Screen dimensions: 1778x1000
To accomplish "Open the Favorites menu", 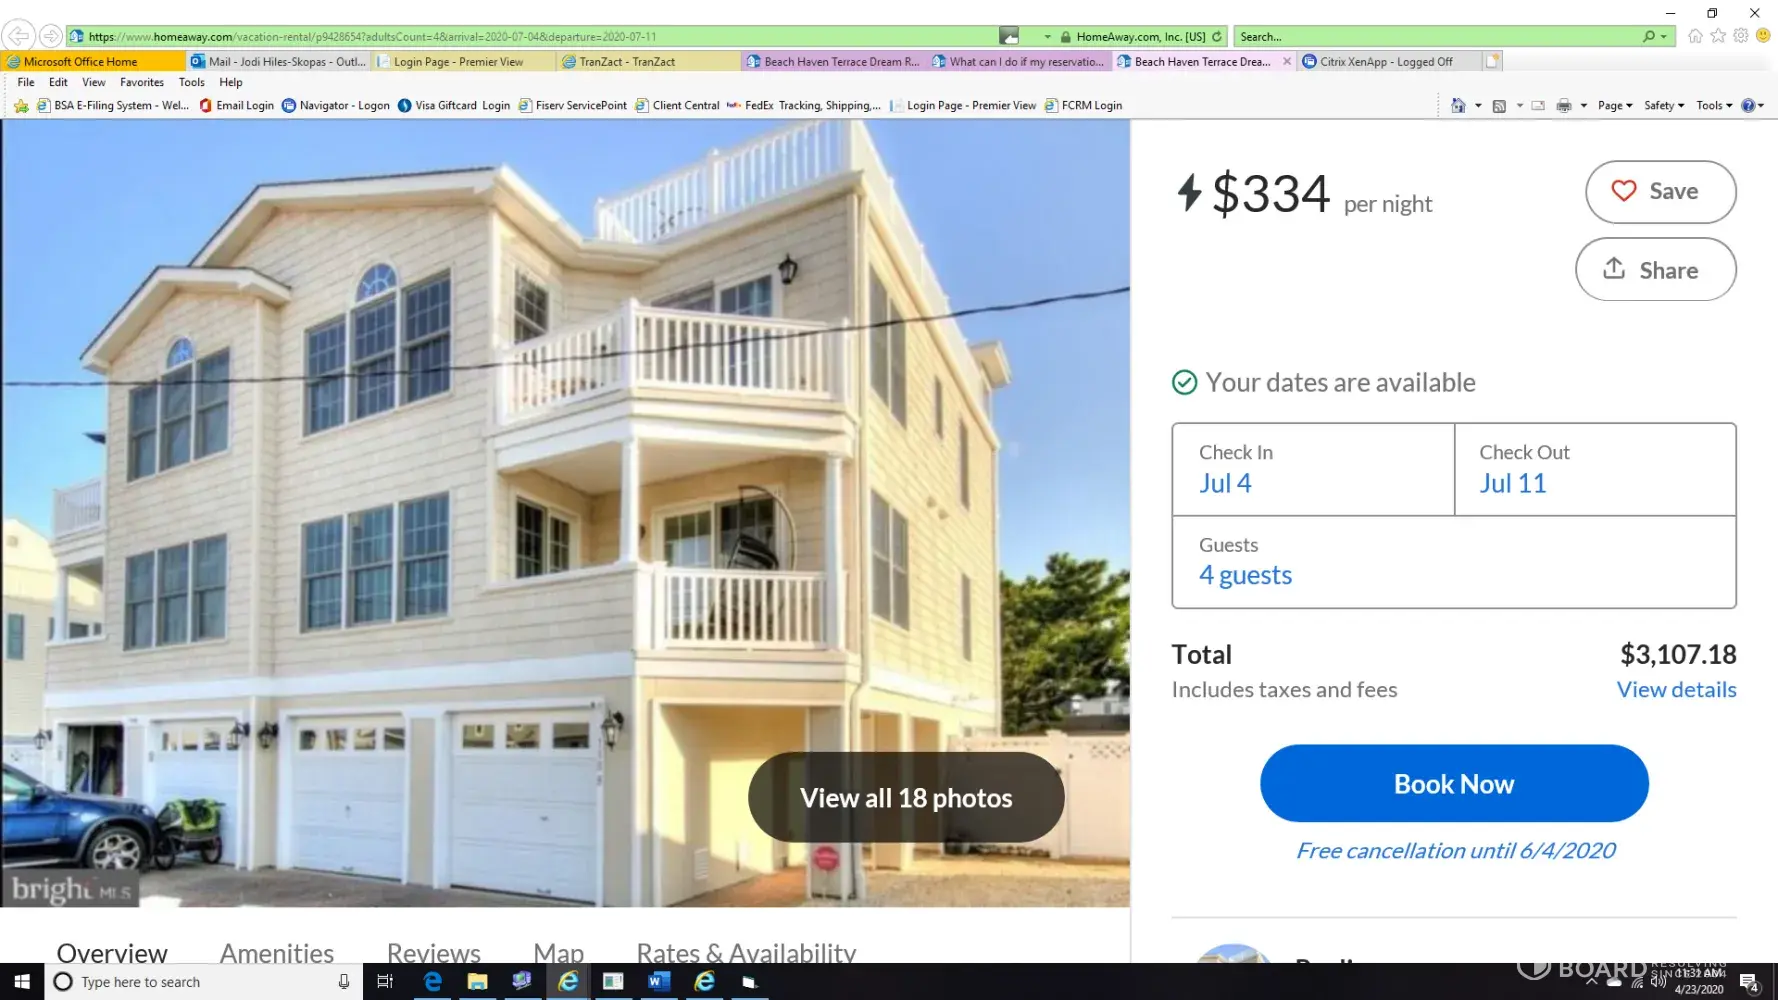I will [x=142, y=83].
